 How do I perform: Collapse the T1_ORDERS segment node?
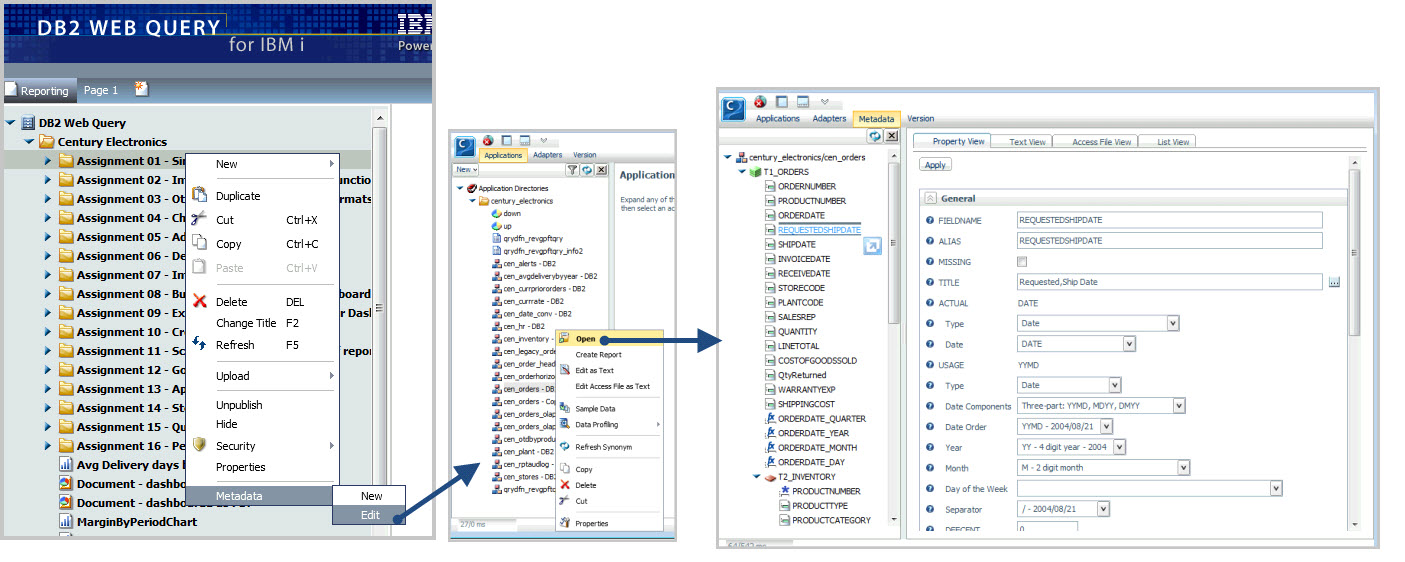pos(742,172)
